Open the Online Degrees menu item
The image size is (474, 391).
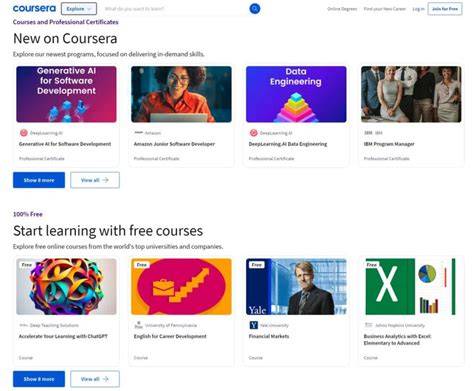(342, 9)
